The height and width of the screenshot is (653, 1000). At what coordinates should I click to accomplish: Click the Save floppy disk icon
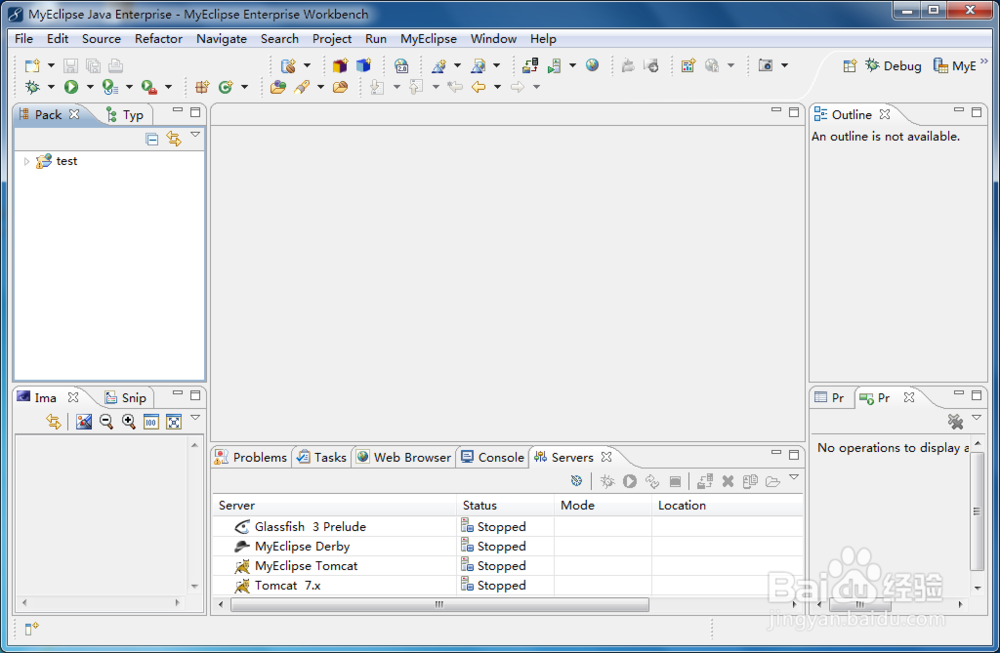[71, 66]
